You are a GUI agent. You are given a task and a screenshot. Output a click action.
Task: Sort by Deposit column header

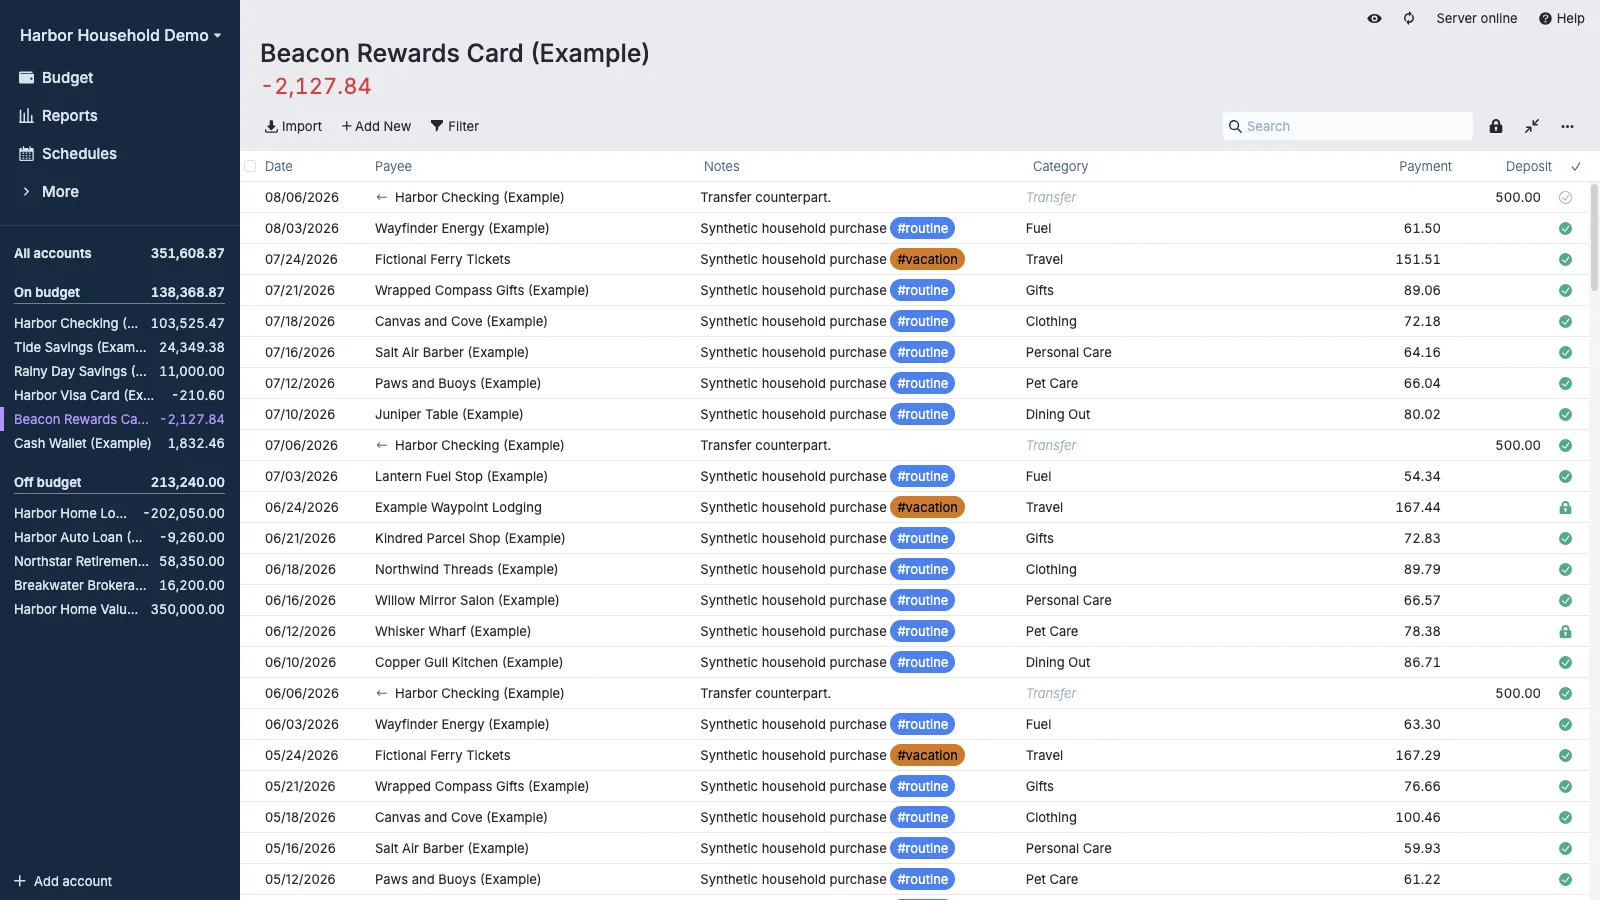[1528, 166]
